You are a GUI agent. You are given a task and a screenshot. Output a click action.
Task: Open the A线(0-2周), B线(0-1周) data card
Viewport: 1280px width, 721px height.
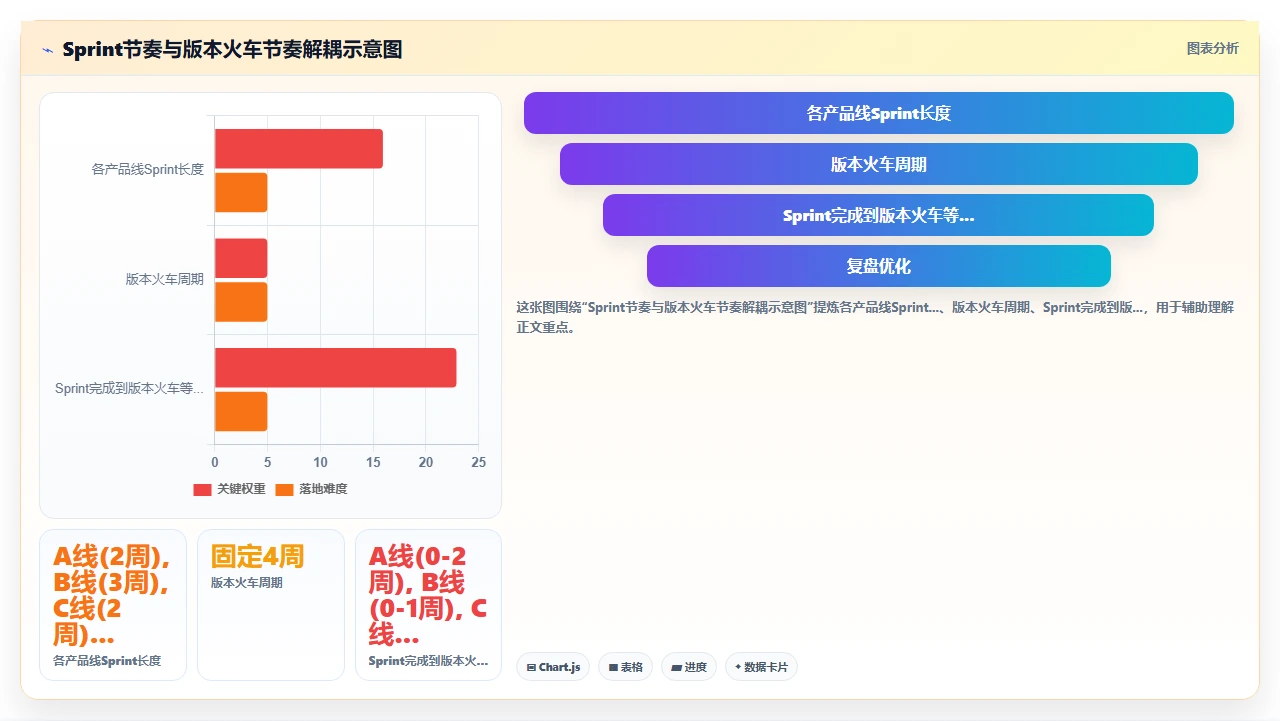pyautogui.click(x=428, y=605)
